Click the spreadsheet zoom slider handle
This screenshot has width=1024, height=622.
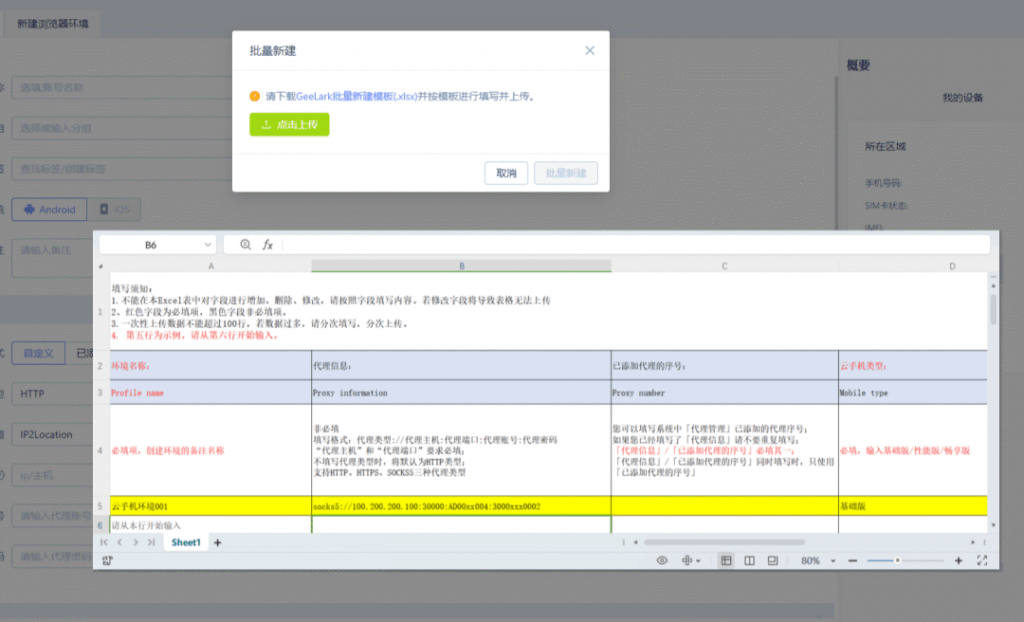[897, 561]
